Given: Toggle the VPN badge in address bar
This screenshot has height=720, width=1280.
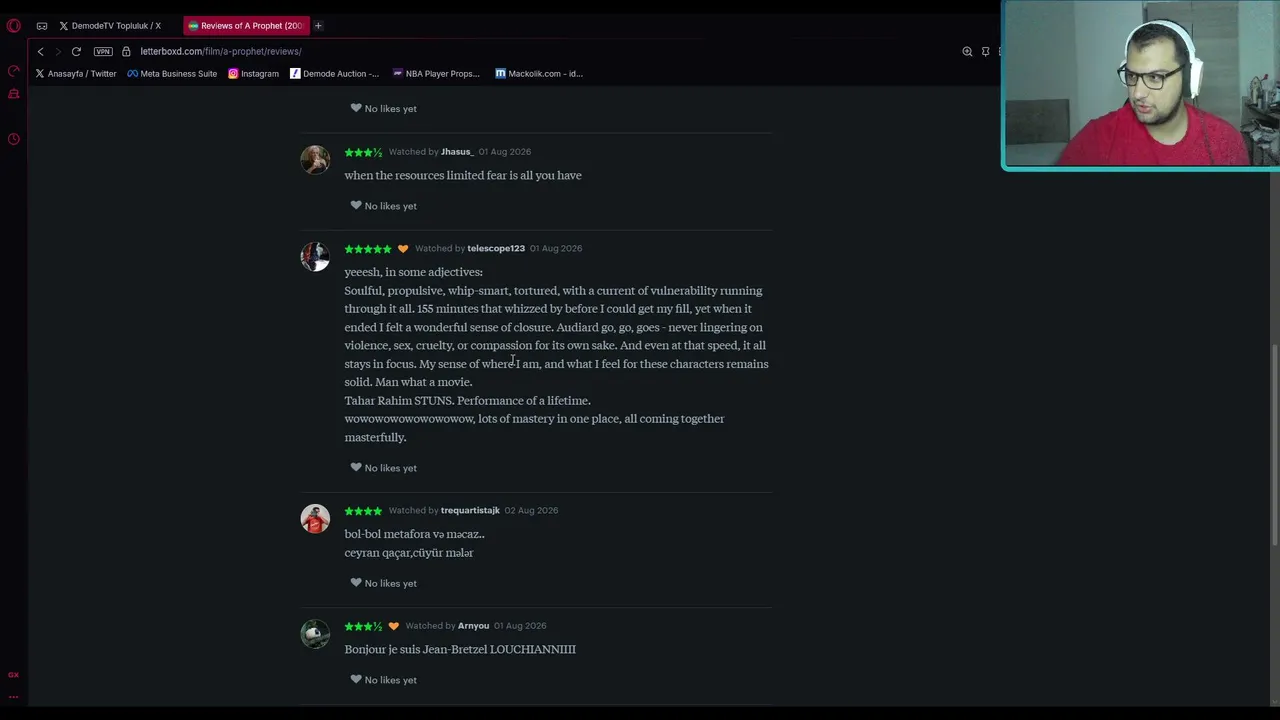Looking at the screenshot, I should tap(103, 51).
